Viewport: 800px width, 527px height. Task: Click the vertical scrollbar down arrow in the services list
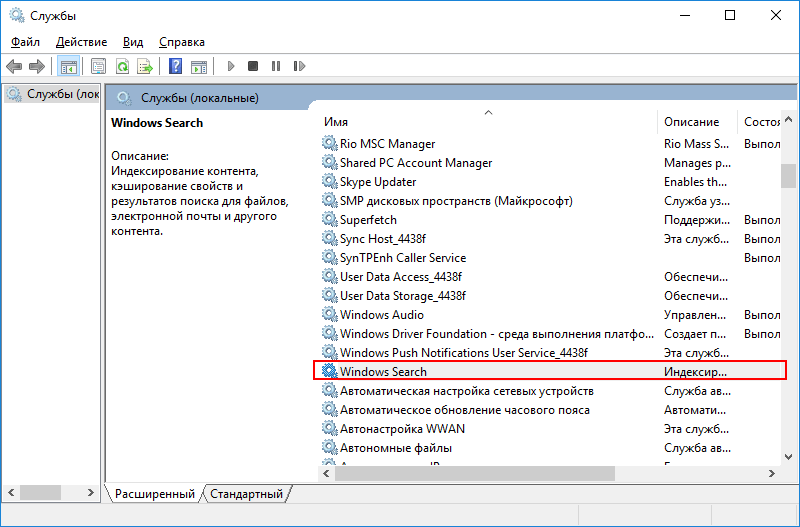click(788, 457)
